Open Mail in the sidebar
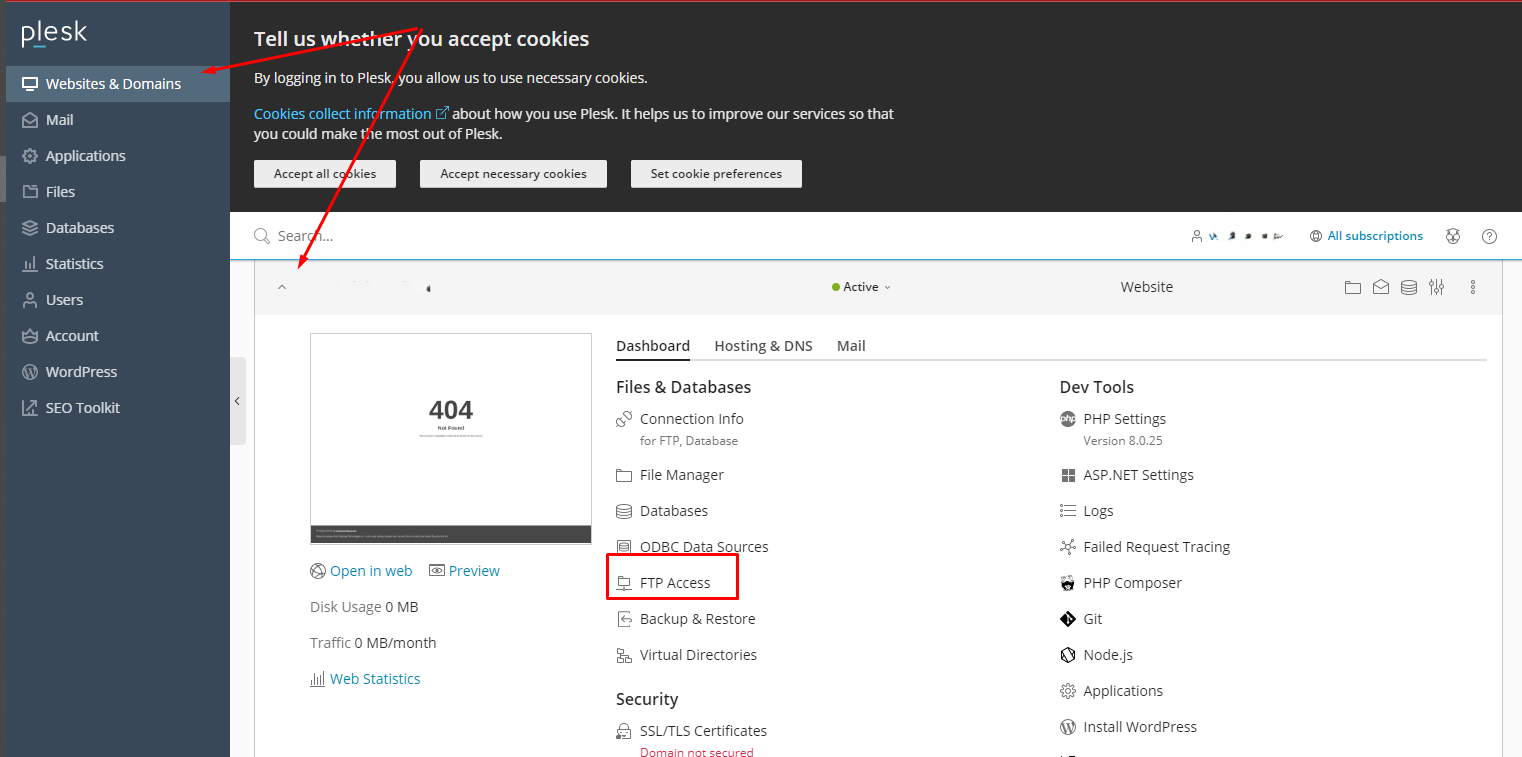Screen dimensions: 1522x757 pos(118,120)
